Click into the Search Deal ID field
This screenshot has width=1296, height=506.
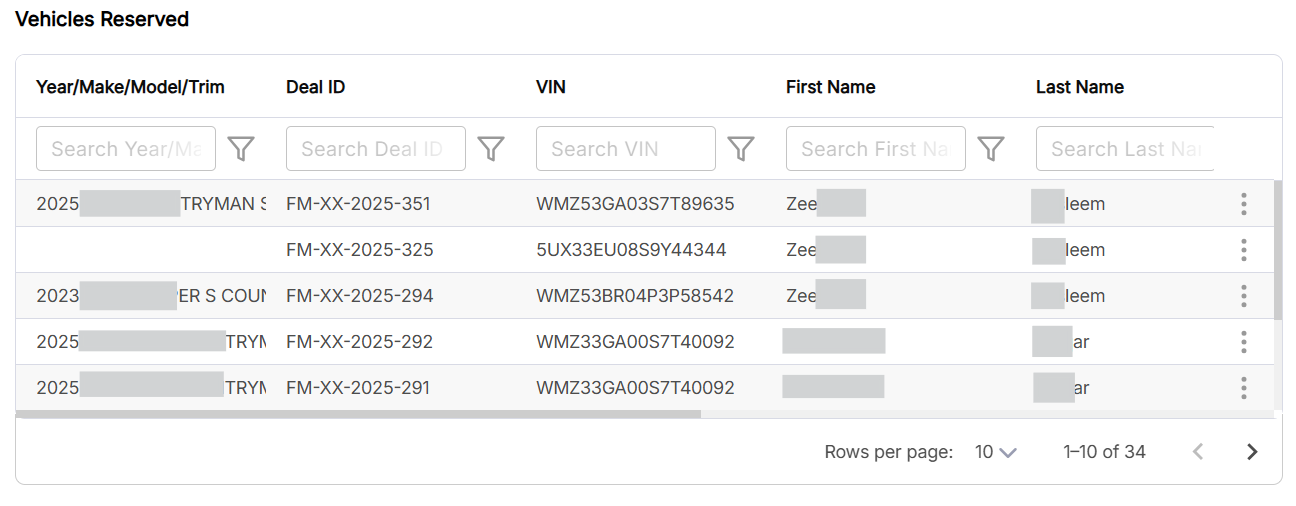tap(376, 149)
